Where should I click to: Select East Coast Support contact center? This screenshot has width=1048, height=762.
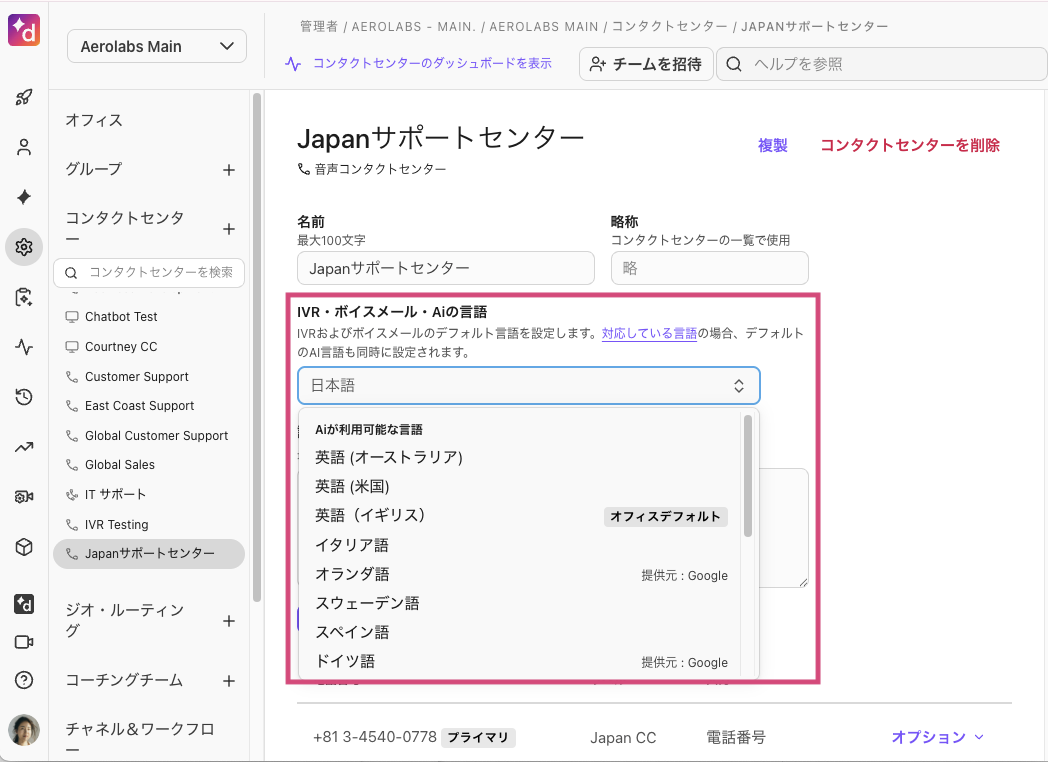(139, 406)
